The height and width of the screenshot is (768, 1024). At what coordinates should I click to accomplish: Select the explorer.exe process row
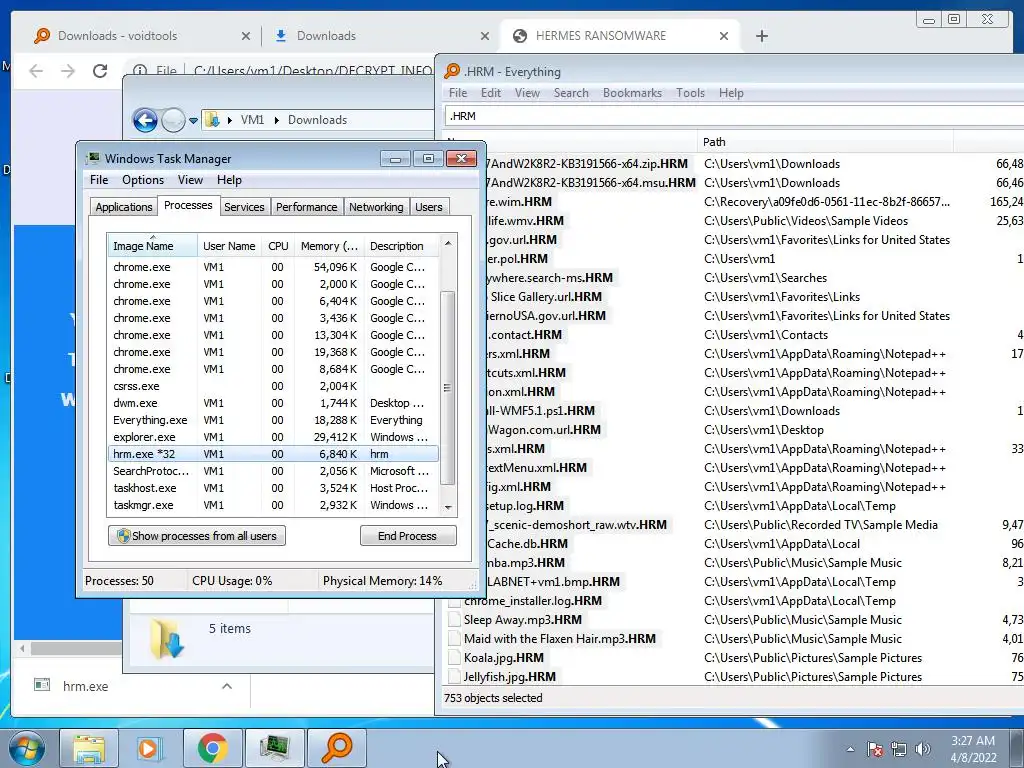(x=274, y=437)
